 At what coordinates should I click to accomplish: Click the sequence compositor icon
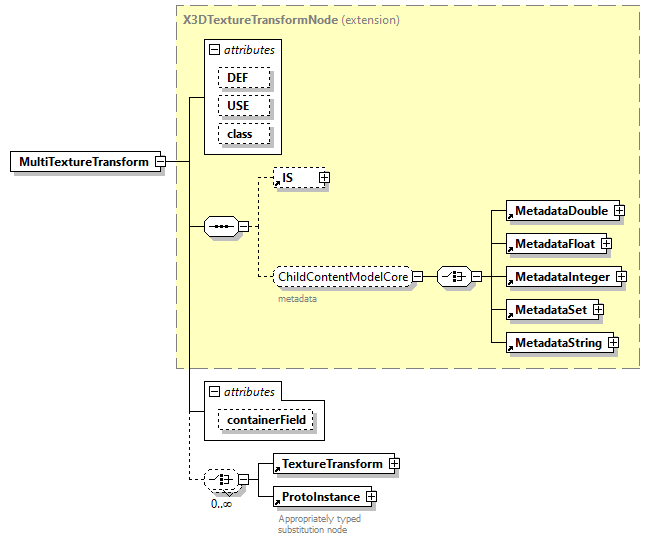220,228
